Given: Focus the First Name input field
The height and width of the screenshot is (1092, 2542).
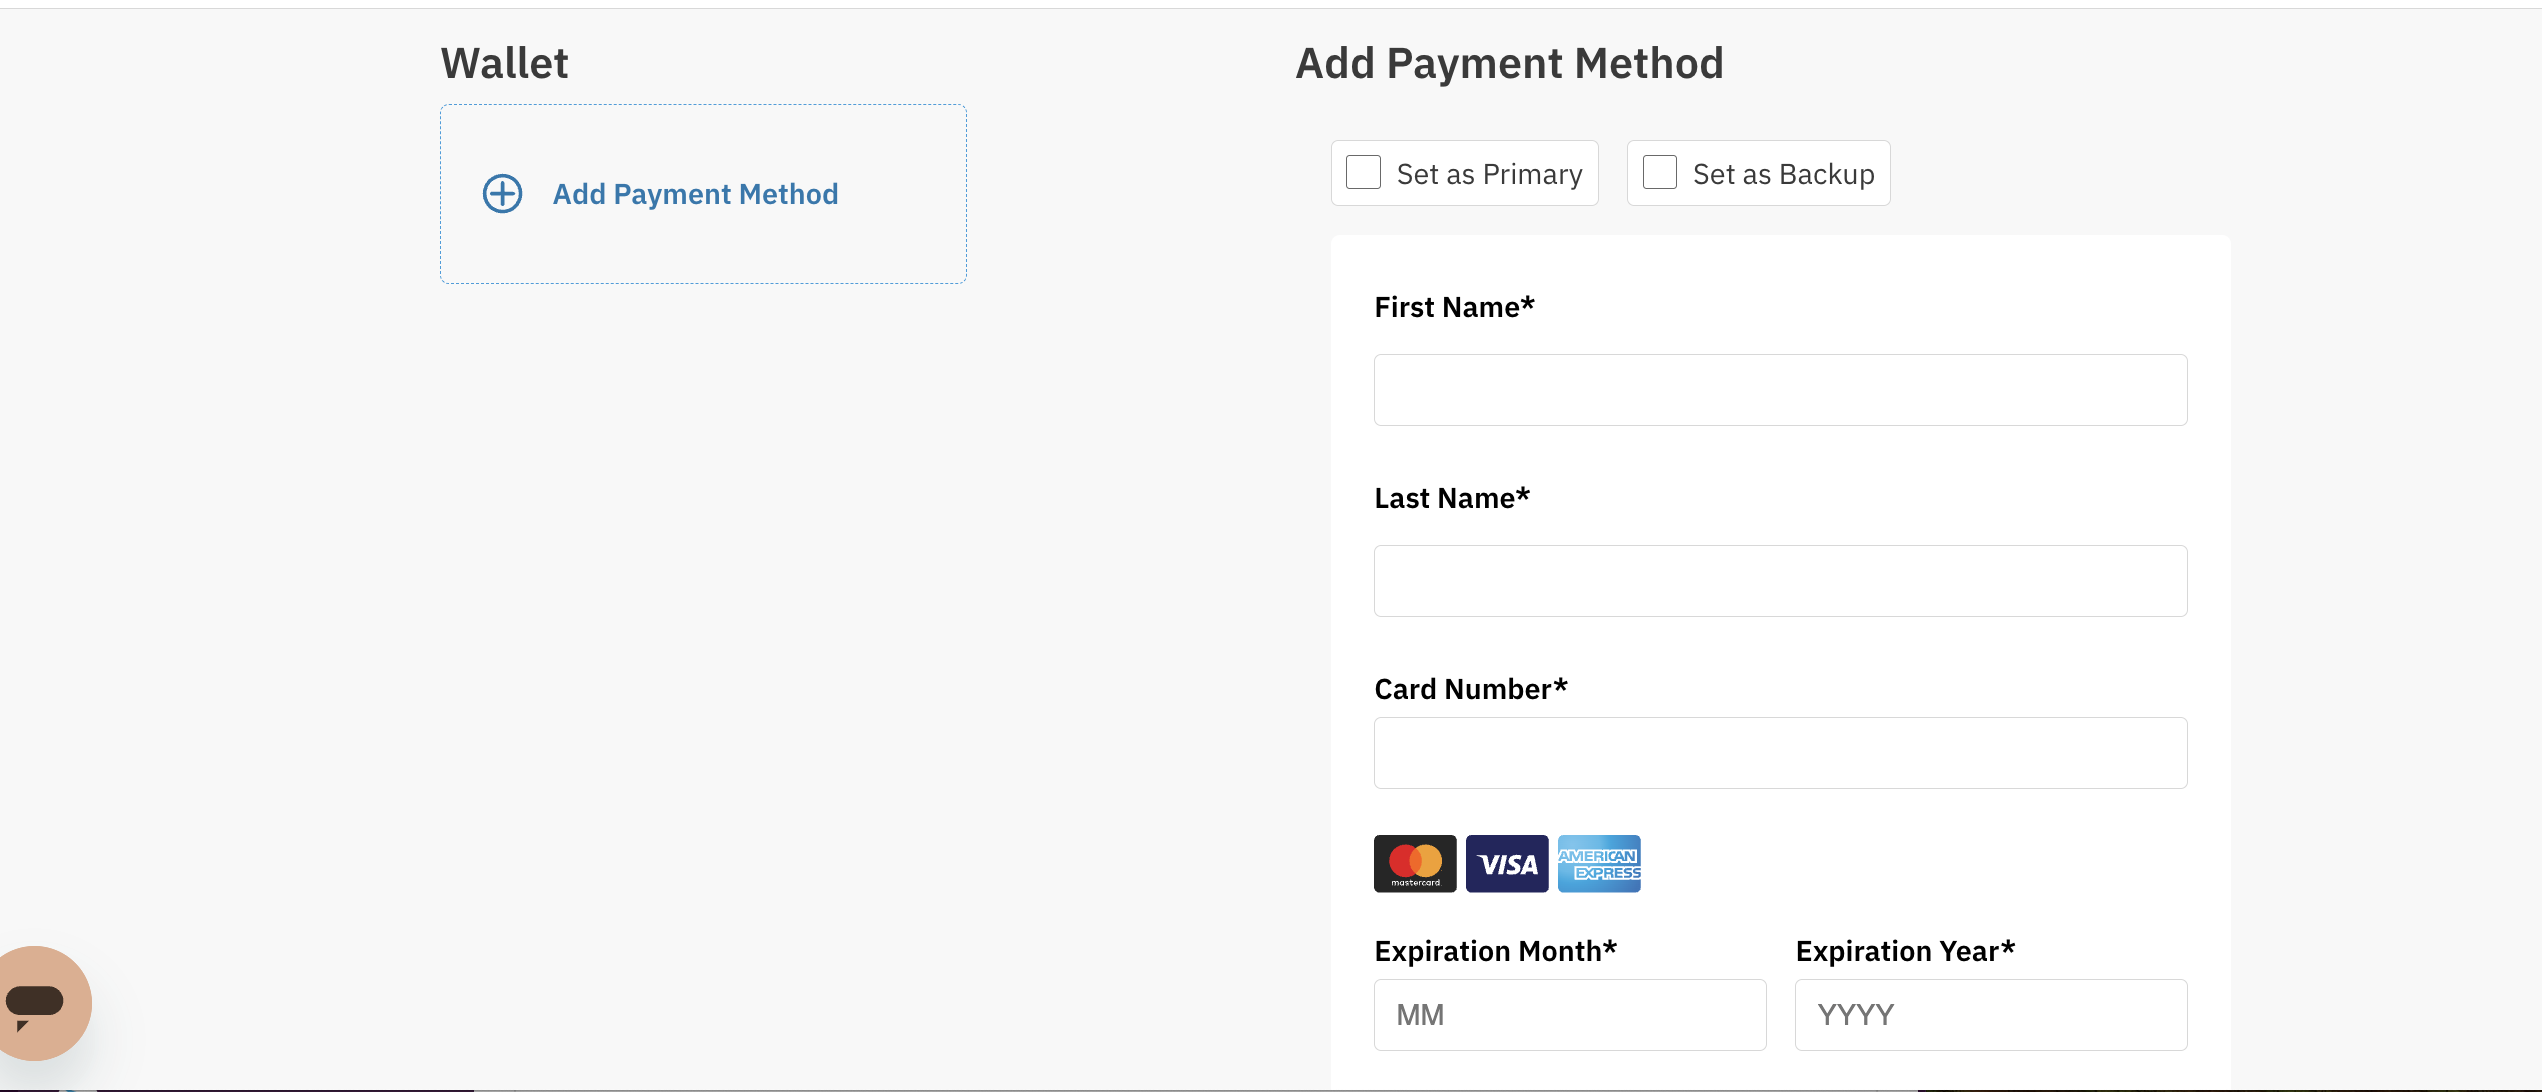Looking at the screenshot, I should click(1780, 390).
